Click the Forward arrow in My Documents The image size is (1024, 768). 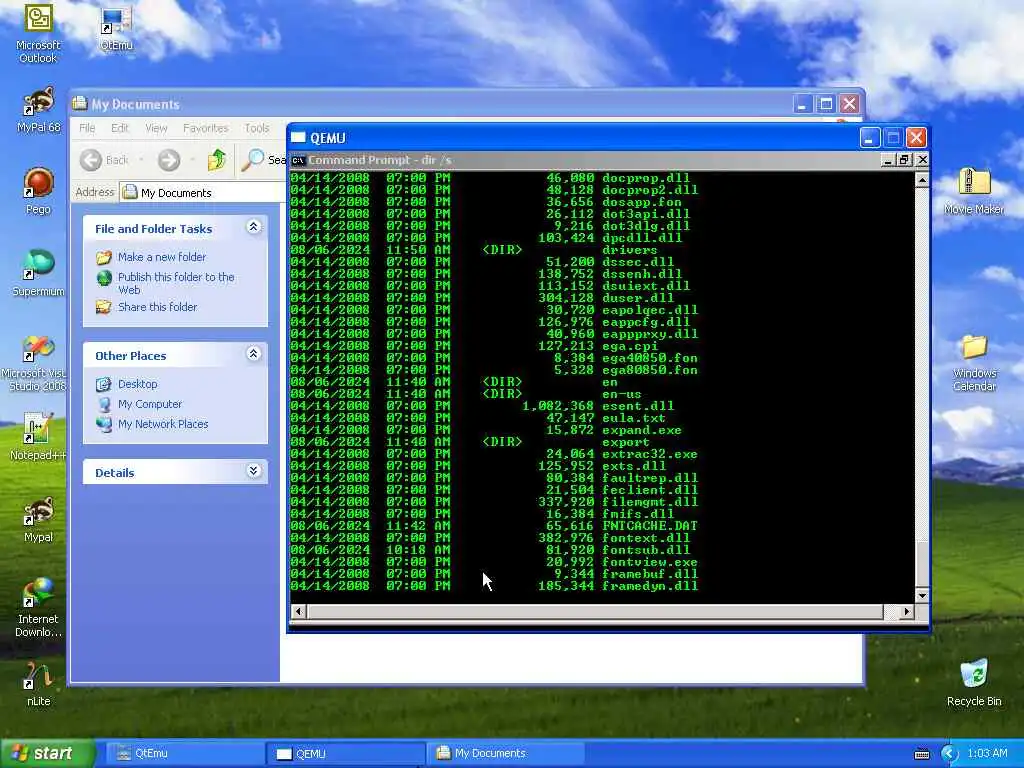[168, 160]
